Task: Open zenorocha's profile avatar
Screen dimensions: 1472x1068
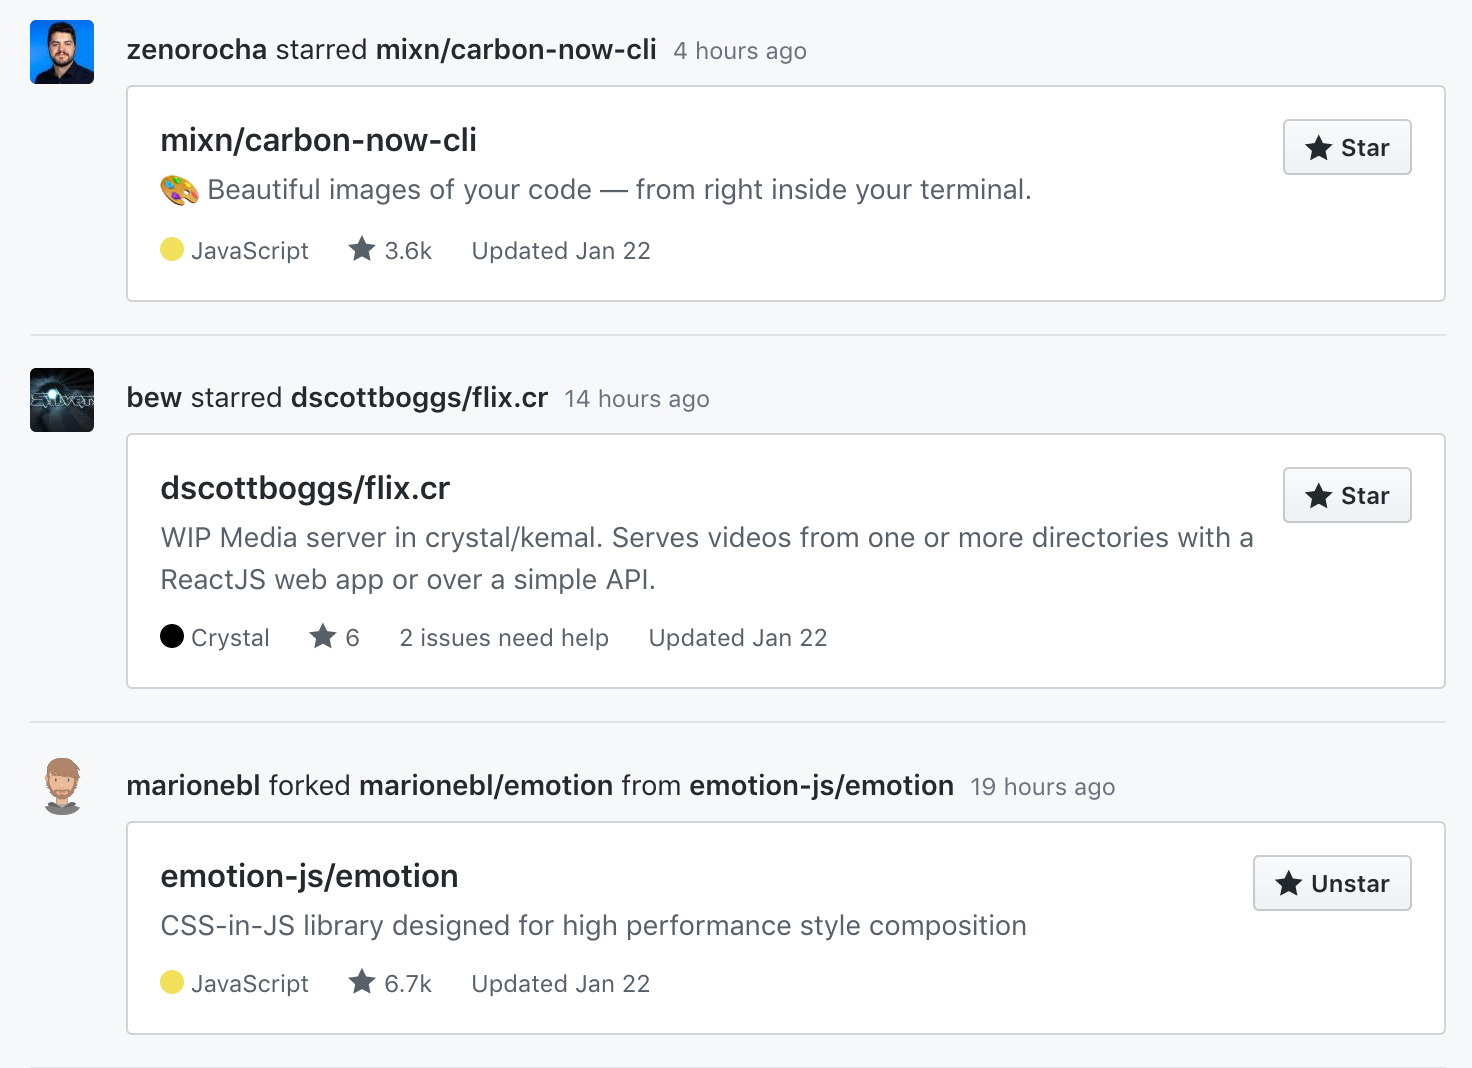Action: (62, 52)
